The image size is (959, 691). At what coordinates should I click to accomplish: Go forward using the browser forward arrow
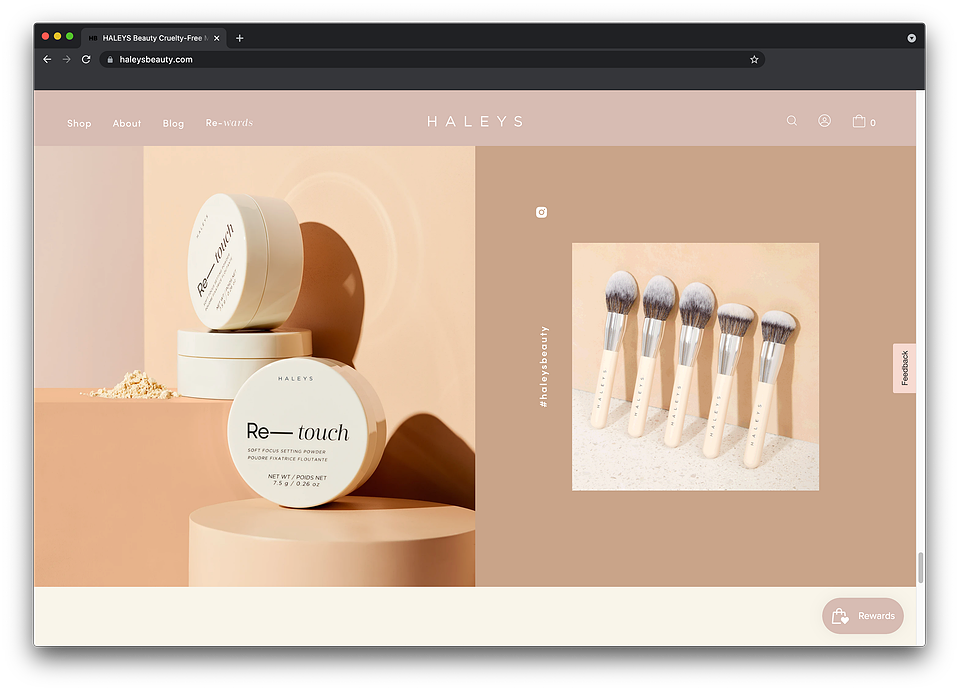pyautogui.click(x=67, y=59)
